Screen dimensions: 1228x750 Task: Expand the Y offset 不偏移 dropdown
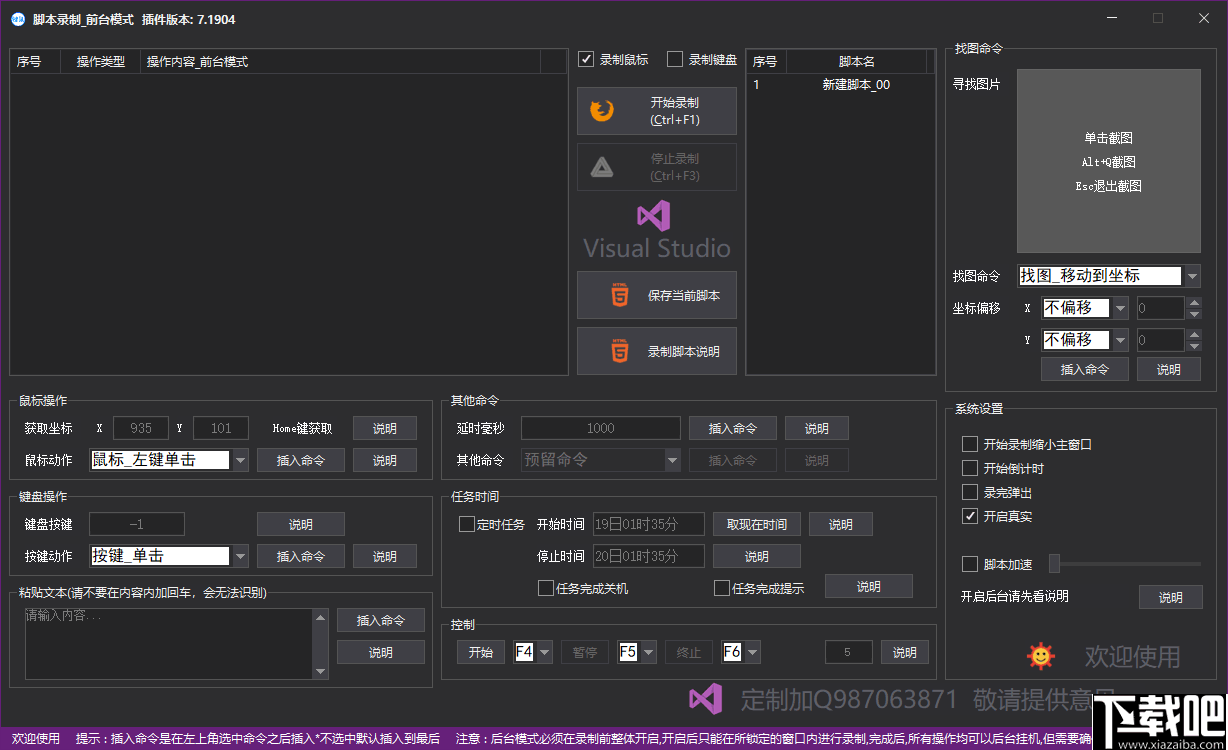pyautogui.click(x=1120, y=340)
